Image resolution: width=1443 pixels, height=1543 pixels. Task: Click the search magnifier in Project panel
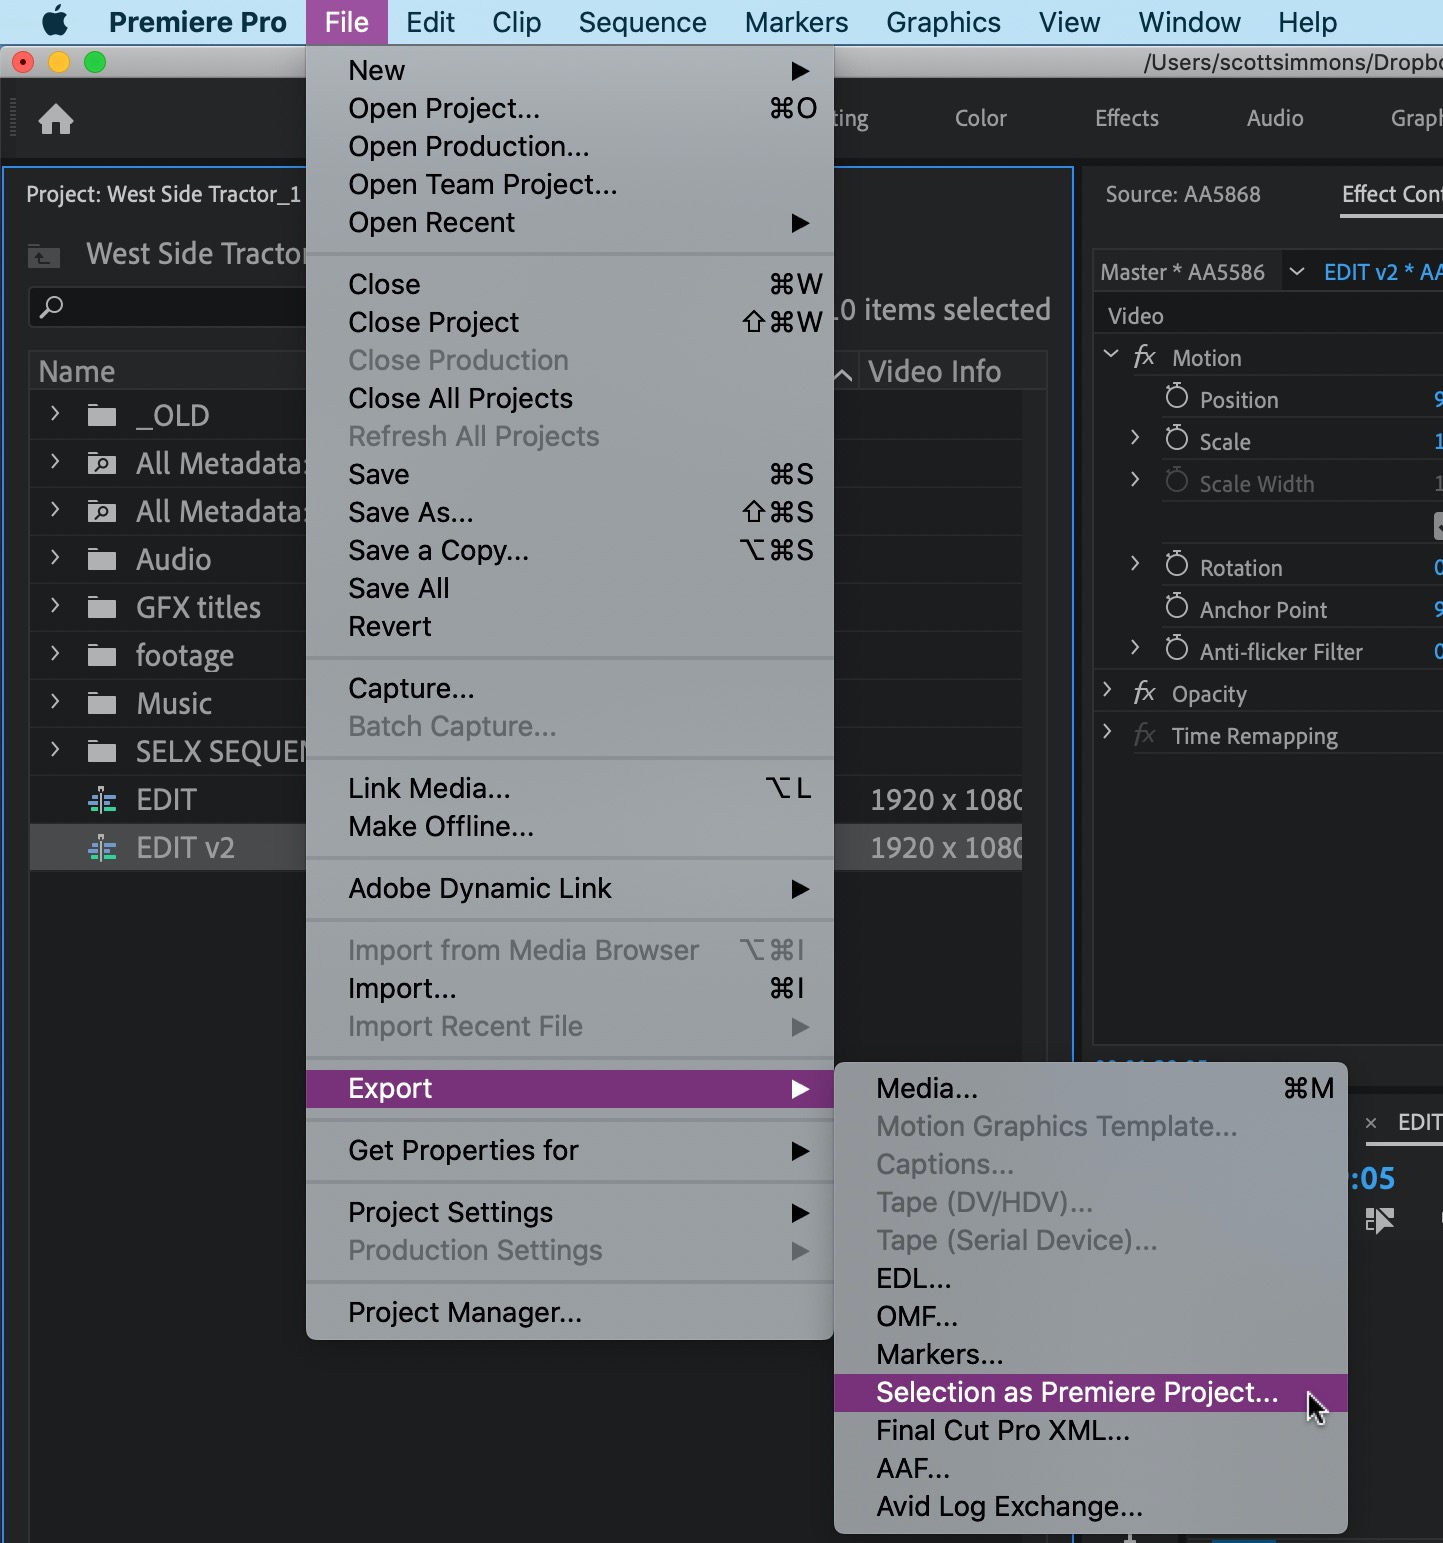click(51, 307)
